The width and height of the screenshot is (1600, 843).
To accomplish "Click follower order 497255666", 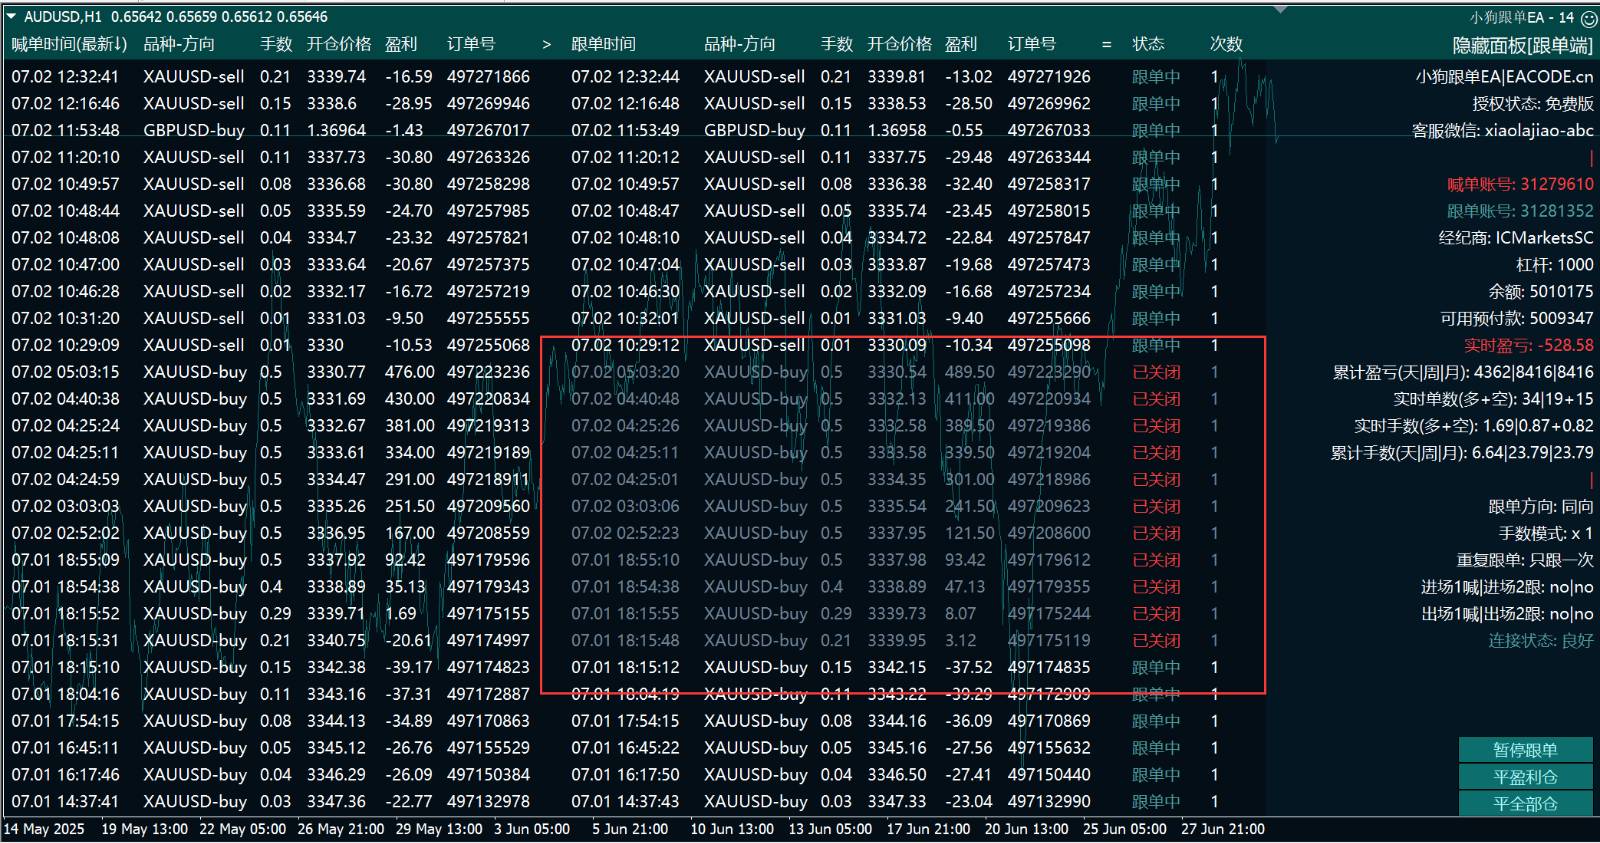I will [x=1049, y=318].
